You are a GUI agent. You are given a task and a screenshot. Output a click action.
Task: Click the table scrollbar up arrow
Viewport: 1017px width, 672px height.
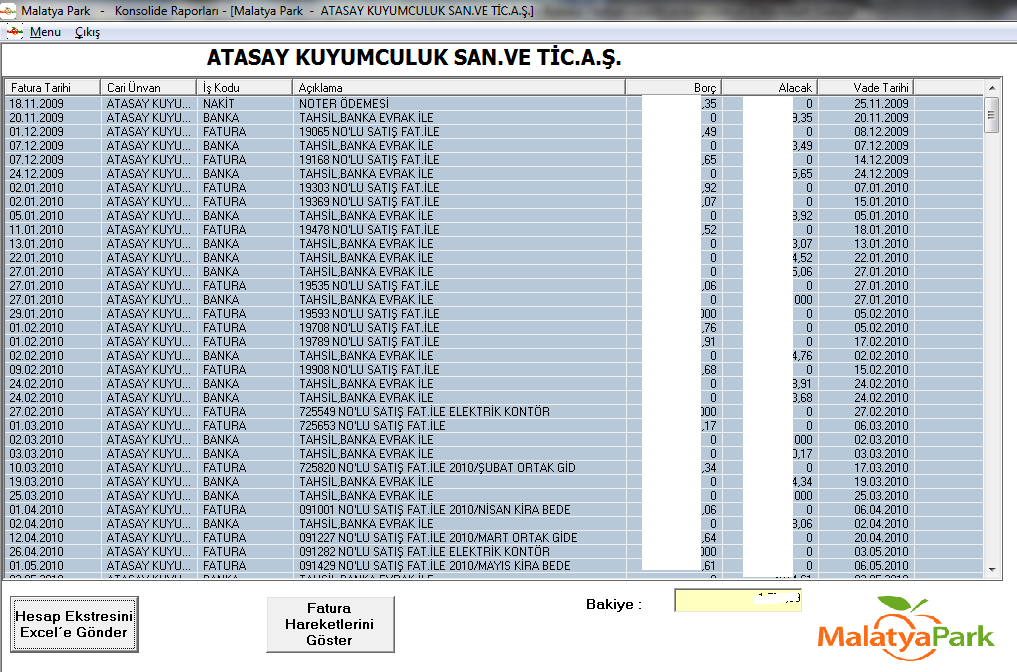coord(992,87)
